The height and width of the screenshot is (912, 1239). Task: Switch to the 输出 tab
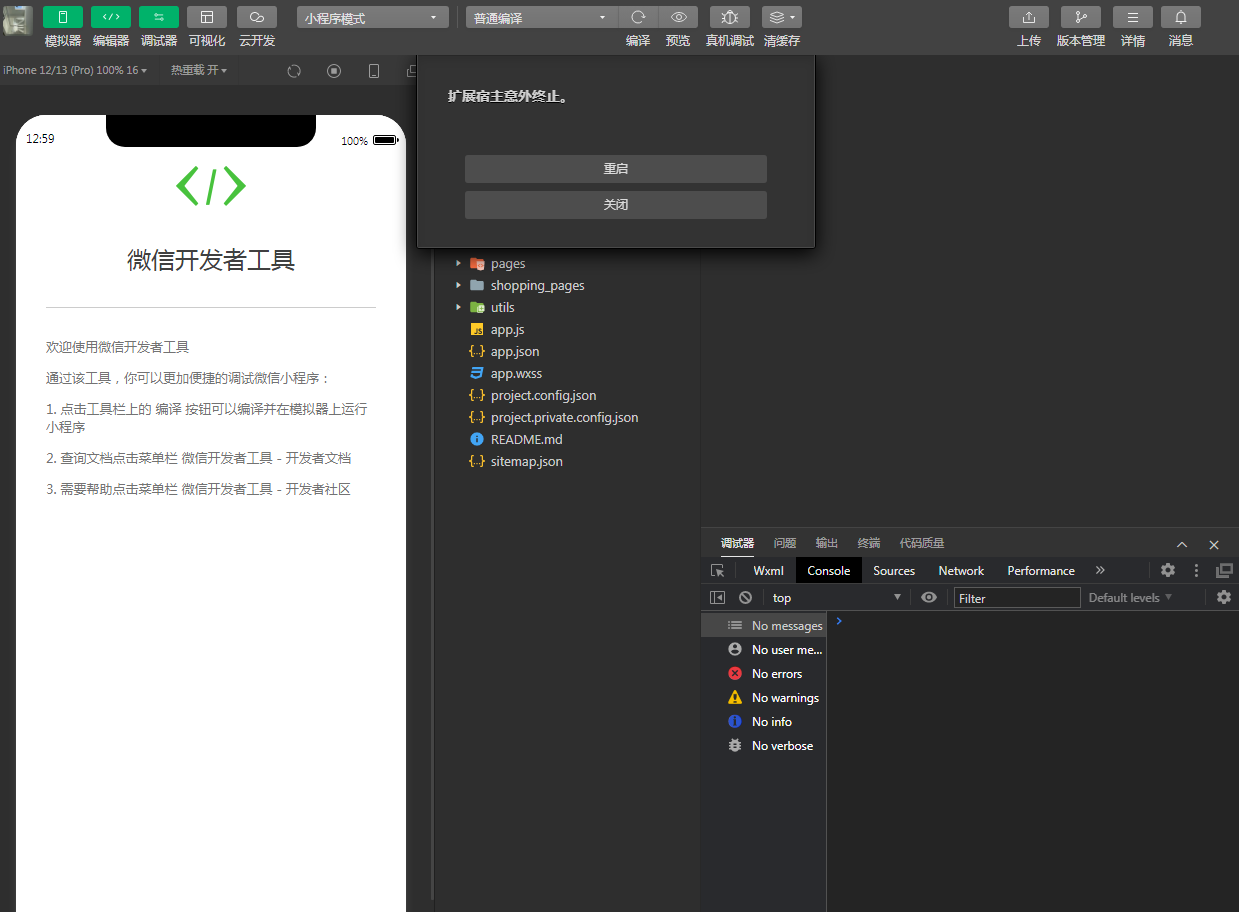827,543
